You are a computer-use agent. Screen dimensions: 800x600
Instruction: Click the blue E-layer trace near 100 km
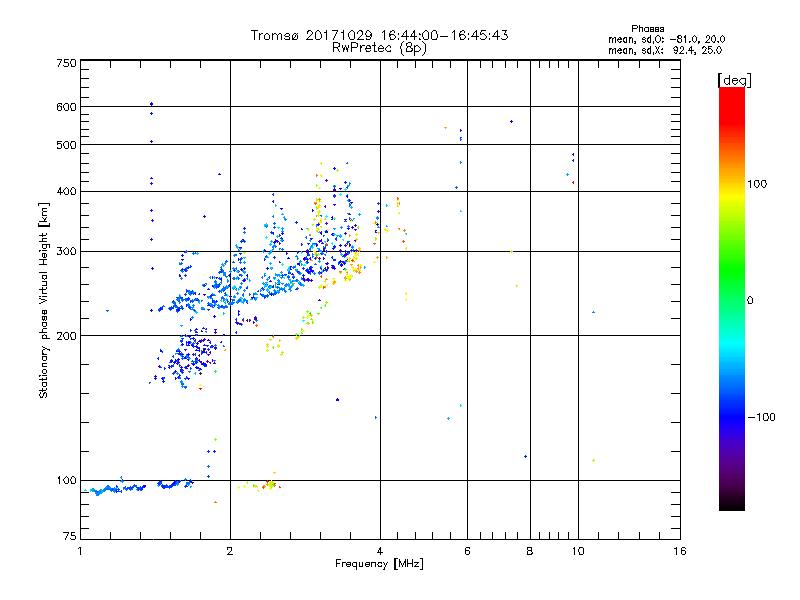[138, 487]
